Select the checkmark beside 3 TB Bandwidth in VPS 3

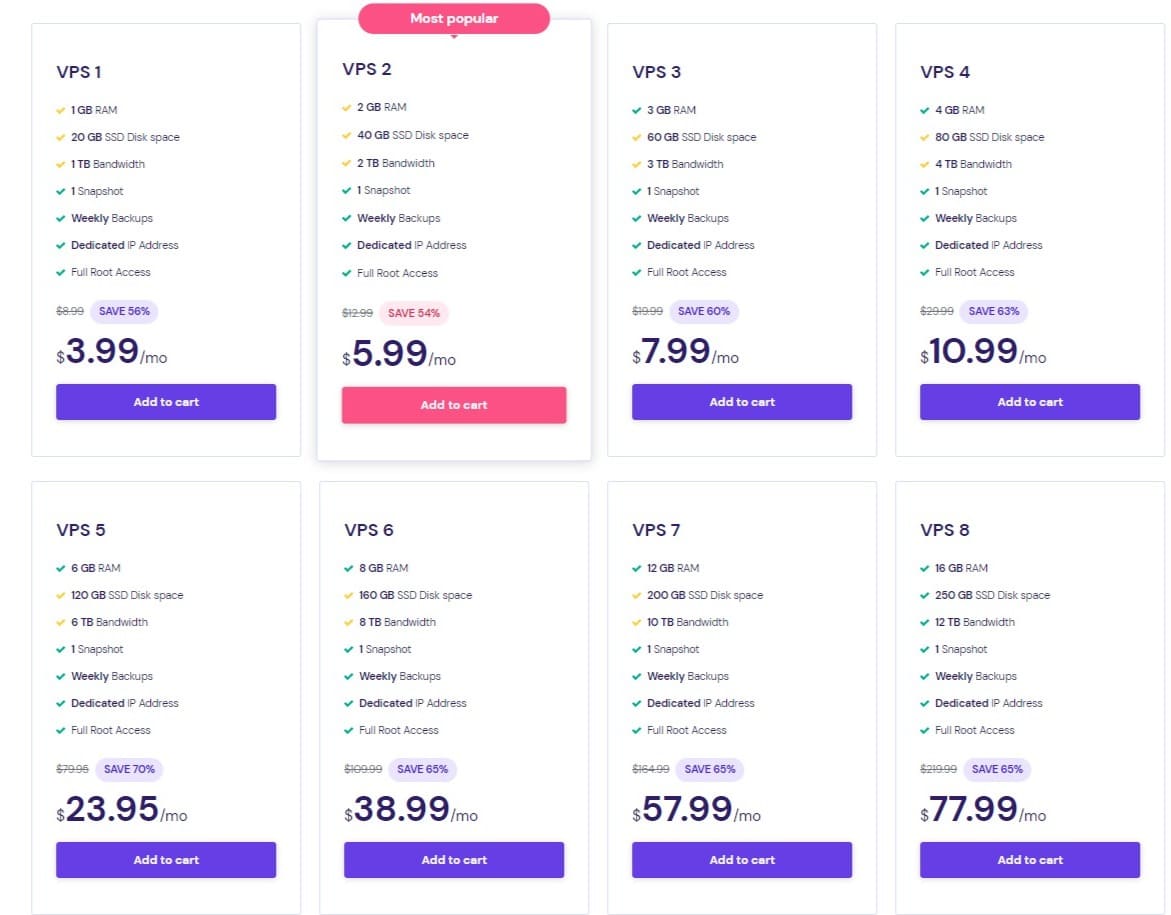(637, 164)
